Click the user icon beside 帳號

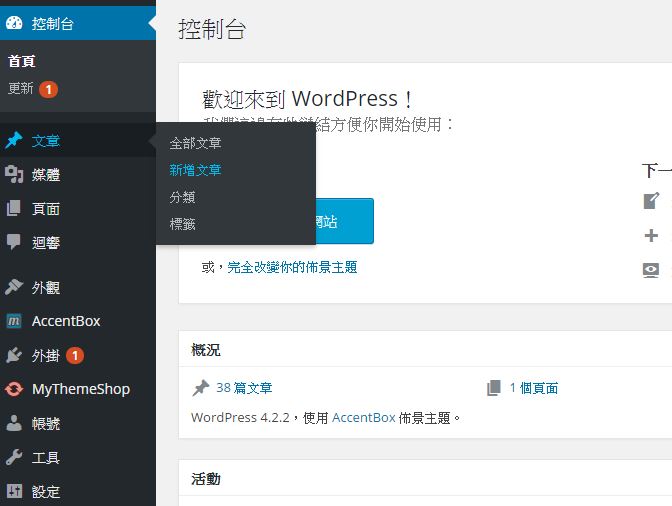(x=14, y=423)
